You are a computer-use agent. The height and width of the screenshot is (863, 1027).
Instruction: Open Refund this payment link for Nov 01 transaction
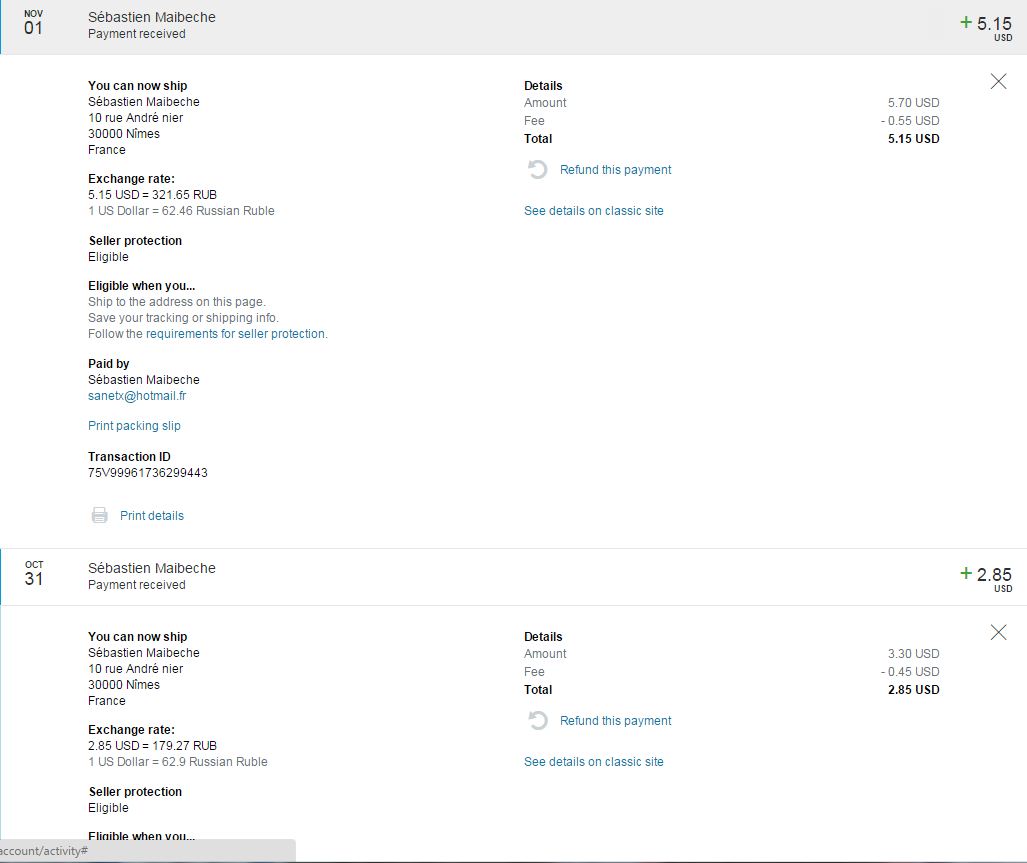point(615,170)
